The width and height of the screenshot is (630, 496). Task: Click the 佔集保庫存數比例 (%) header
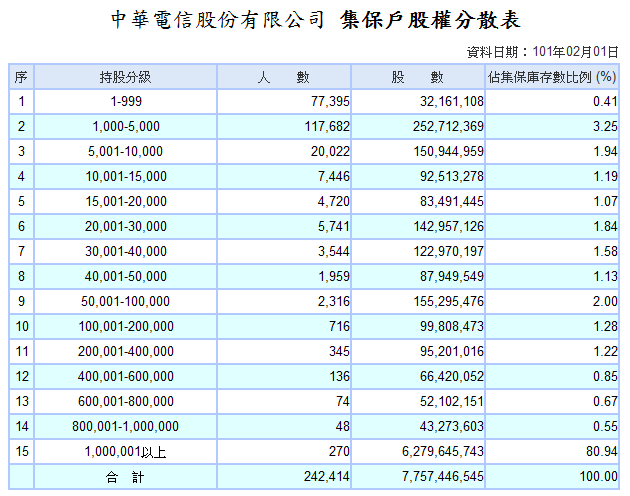[552, 77]
